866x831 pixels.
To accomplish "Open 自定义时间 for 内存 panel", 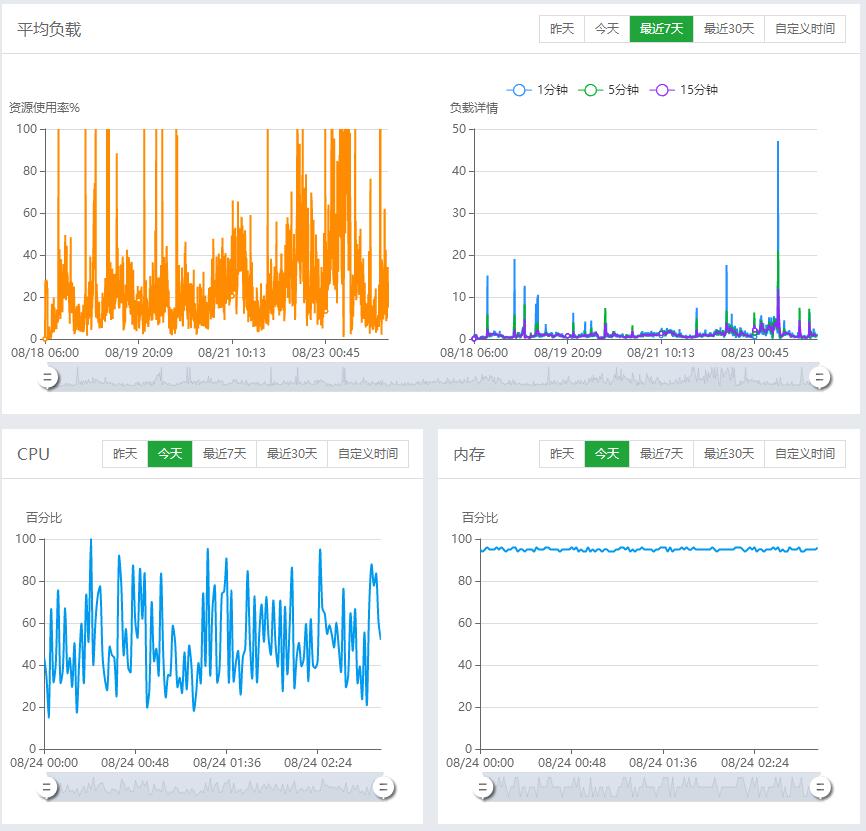I will [804, 454].
